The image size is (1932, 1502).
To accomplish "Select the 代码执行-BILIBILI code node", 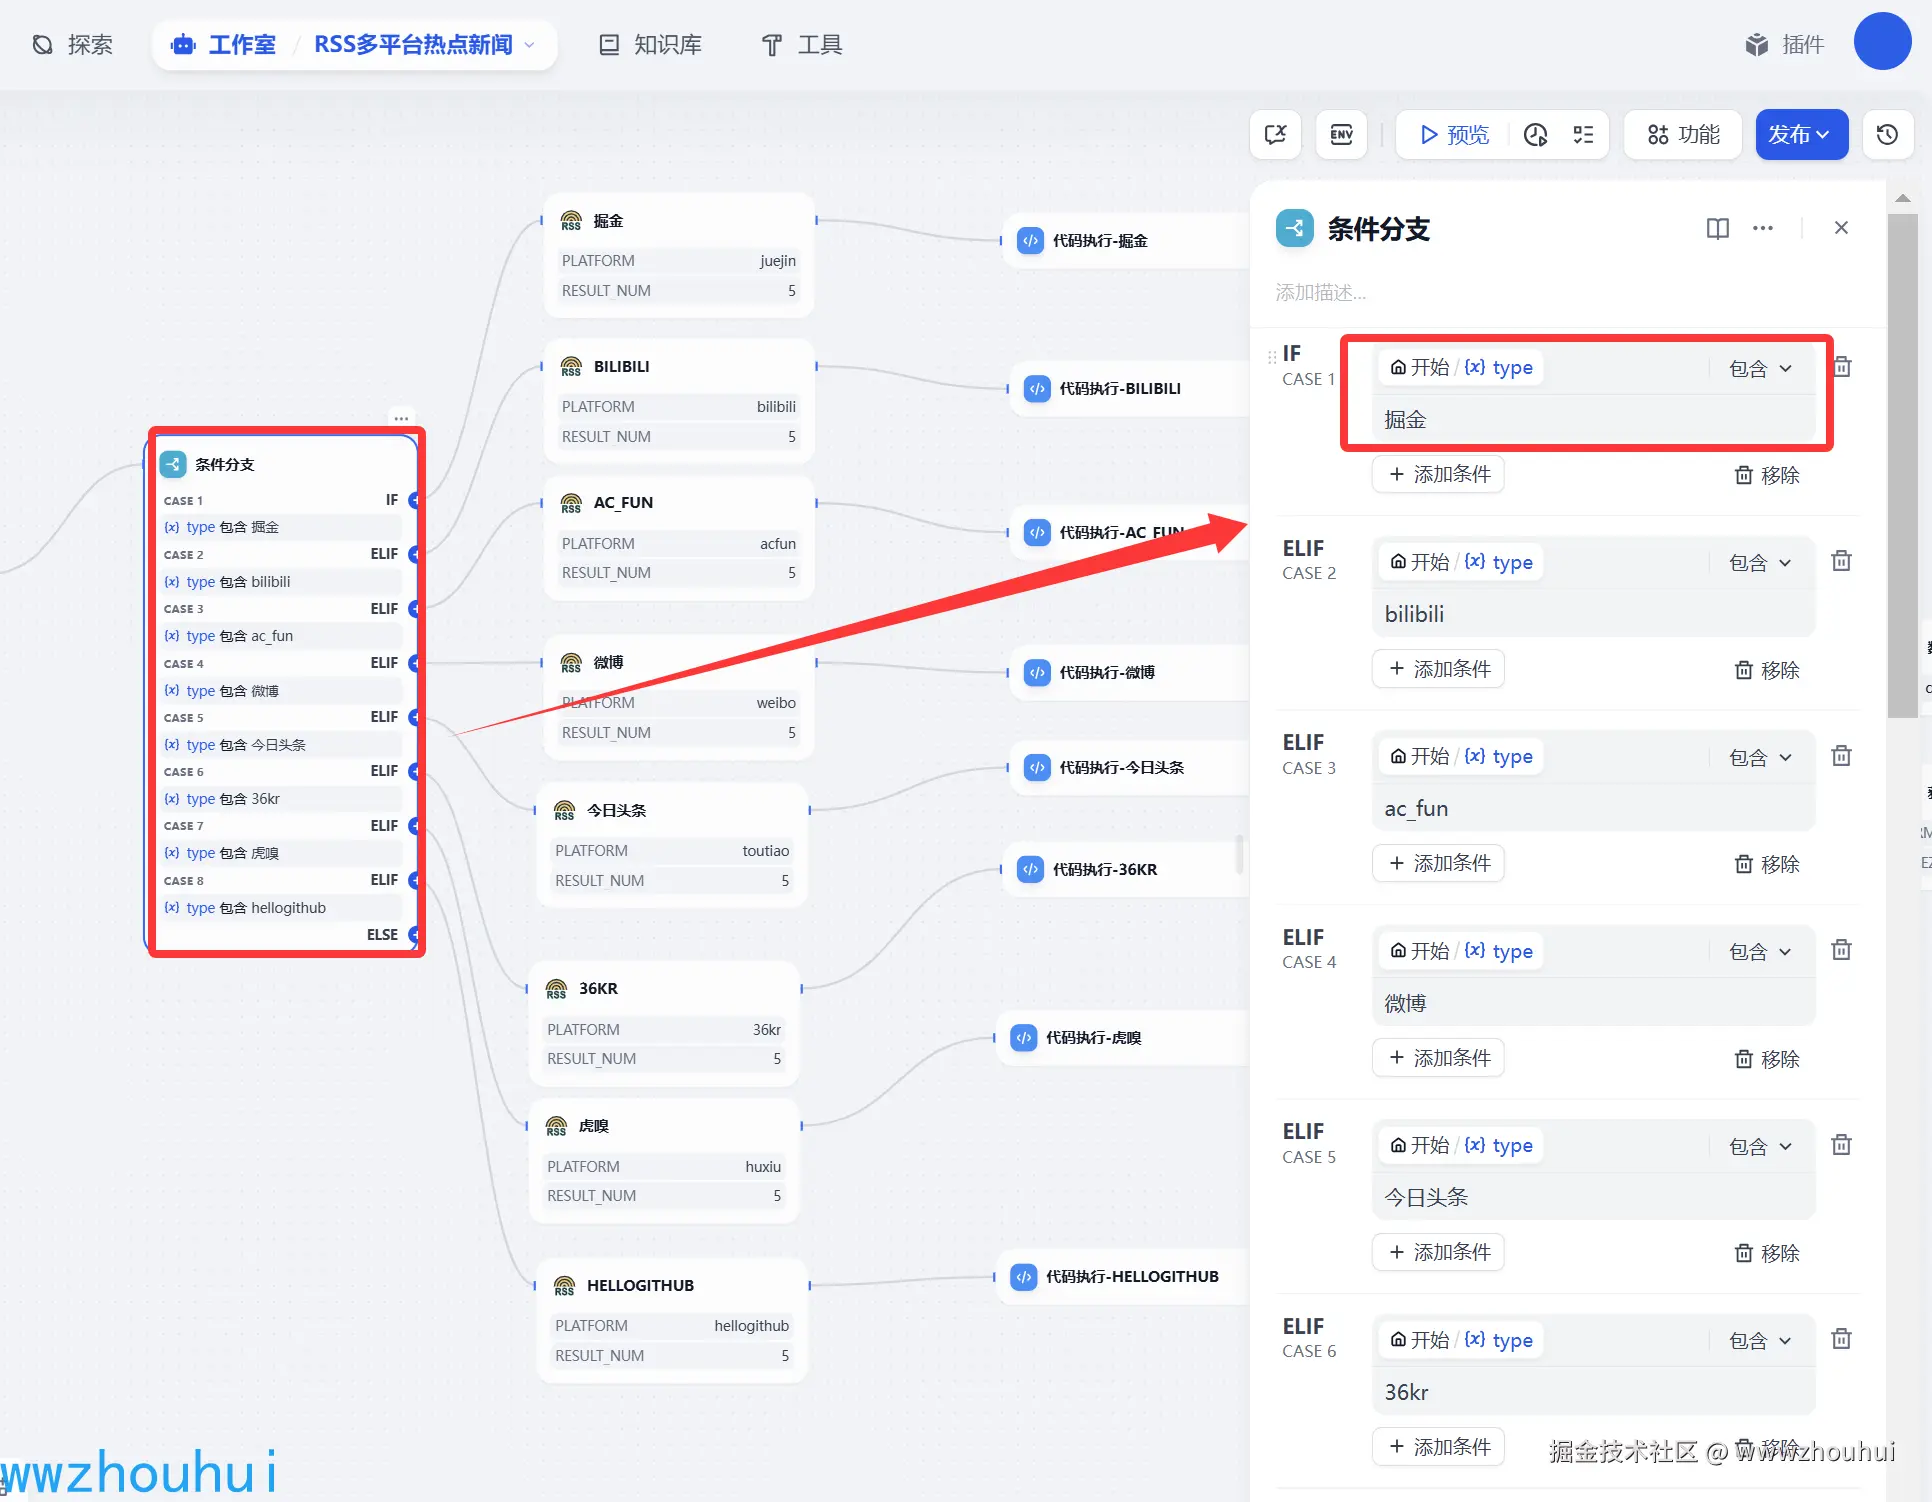I will tap(1129, 388).
